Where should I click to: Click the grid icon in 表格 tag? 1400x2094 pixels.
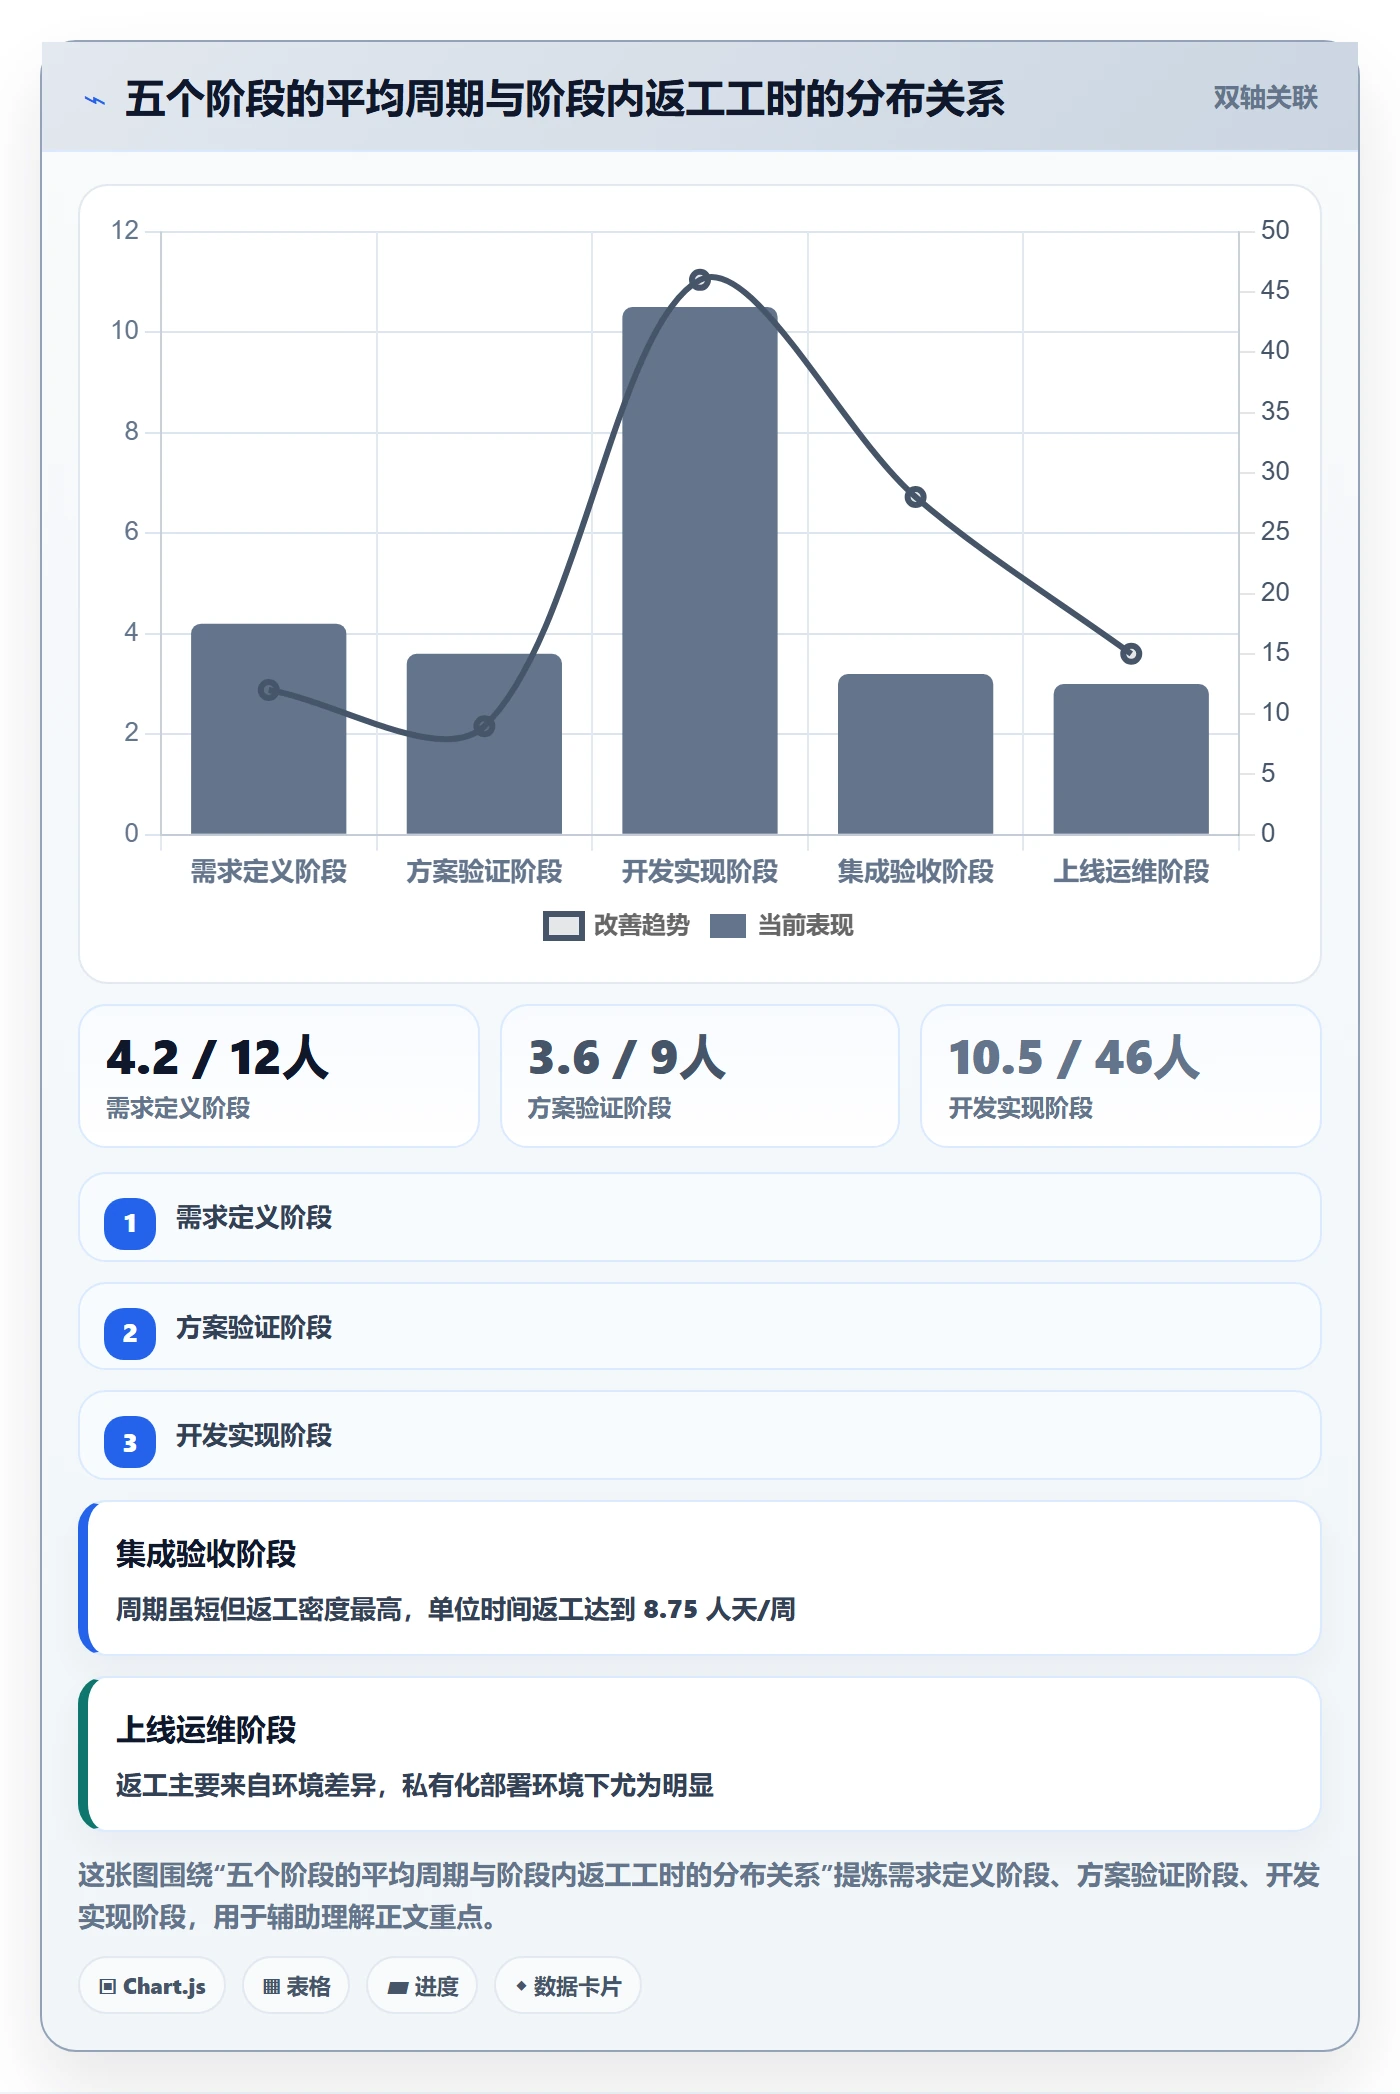coord(271,1987)
